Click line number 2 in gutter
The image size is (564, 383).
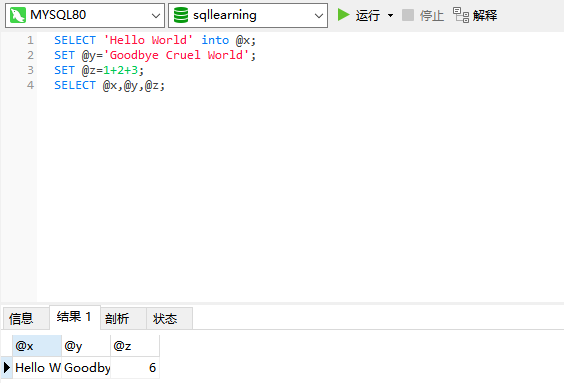tap(30, 55)
